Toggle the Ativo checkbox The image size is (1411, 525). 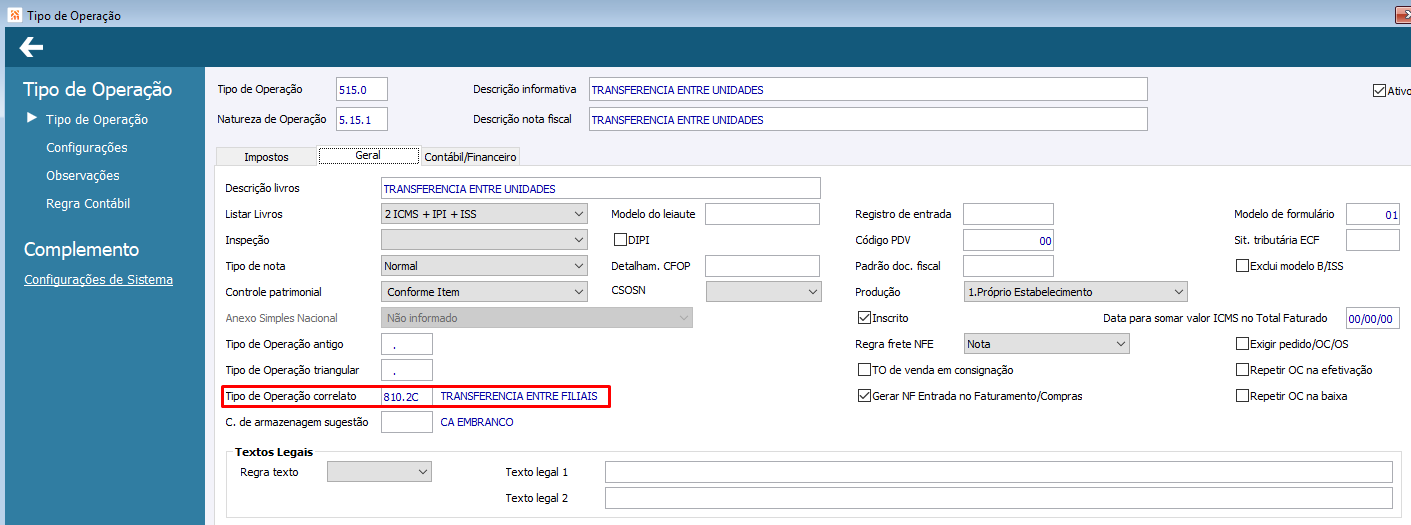pyautogui.click(x=1379, y=91)
